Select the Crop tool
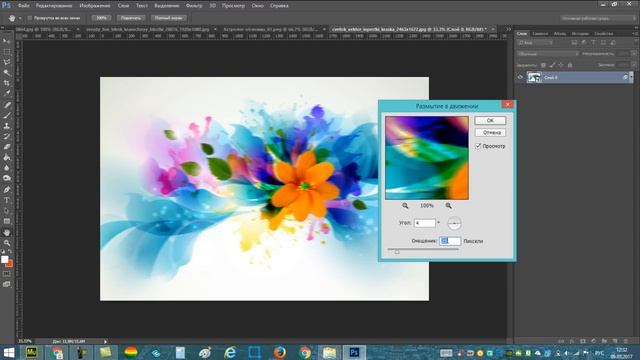Screen dimensions: 640x360 [x=7, y=83]
